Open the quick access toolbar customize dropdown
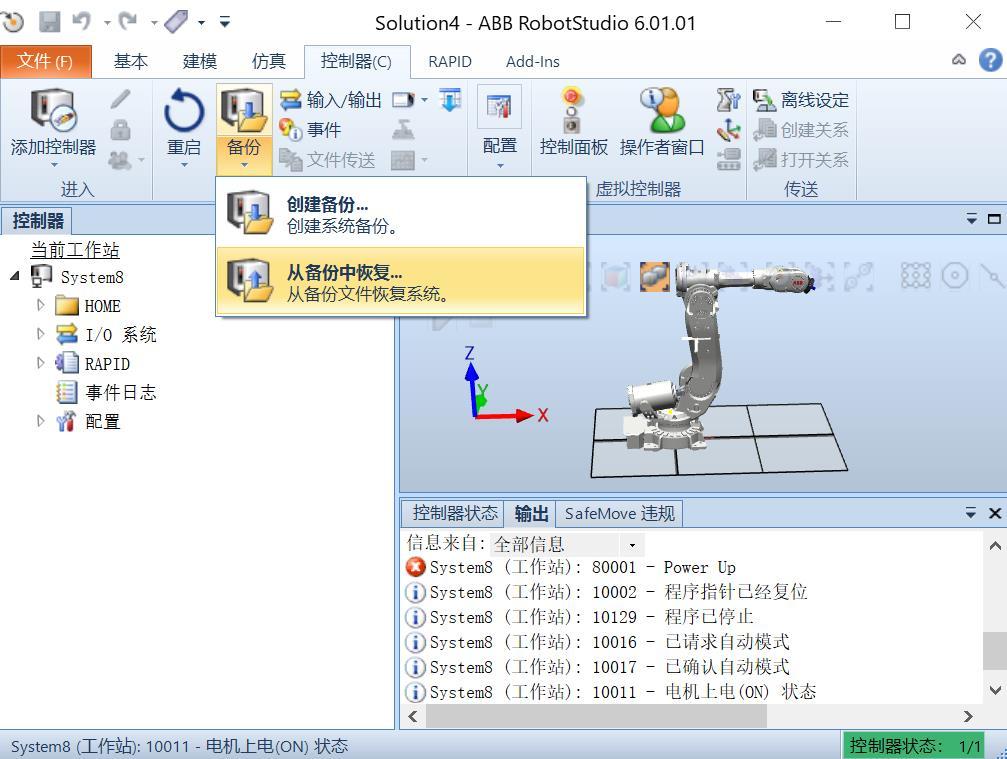 point(225,22)
